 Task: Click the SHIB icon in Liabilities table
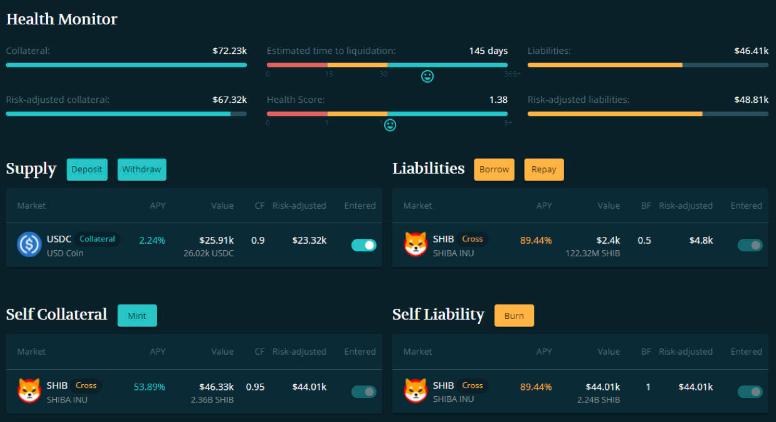point(415,244)
